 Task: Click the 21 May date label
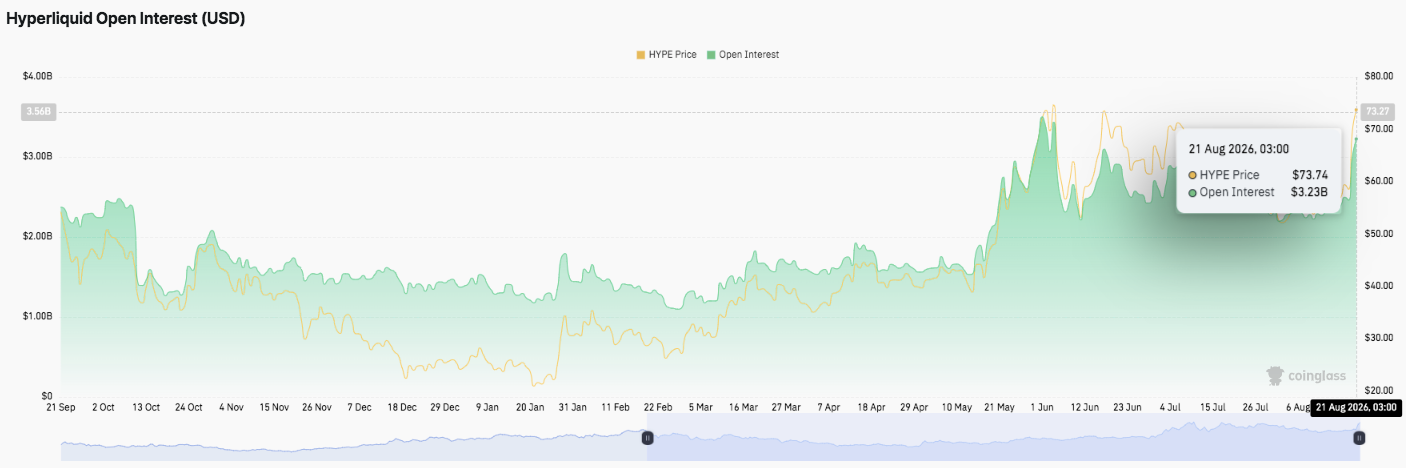click(x=999, y=408)
